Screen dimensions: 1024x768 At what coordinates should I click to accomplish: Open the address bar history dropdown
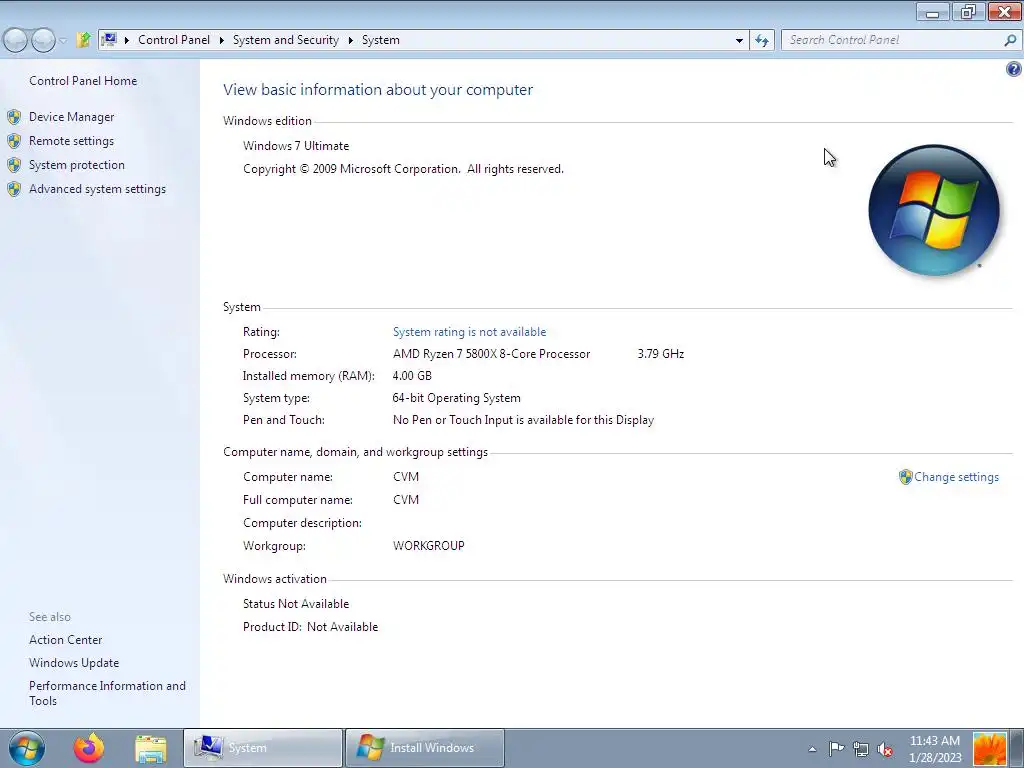point(739,40)
